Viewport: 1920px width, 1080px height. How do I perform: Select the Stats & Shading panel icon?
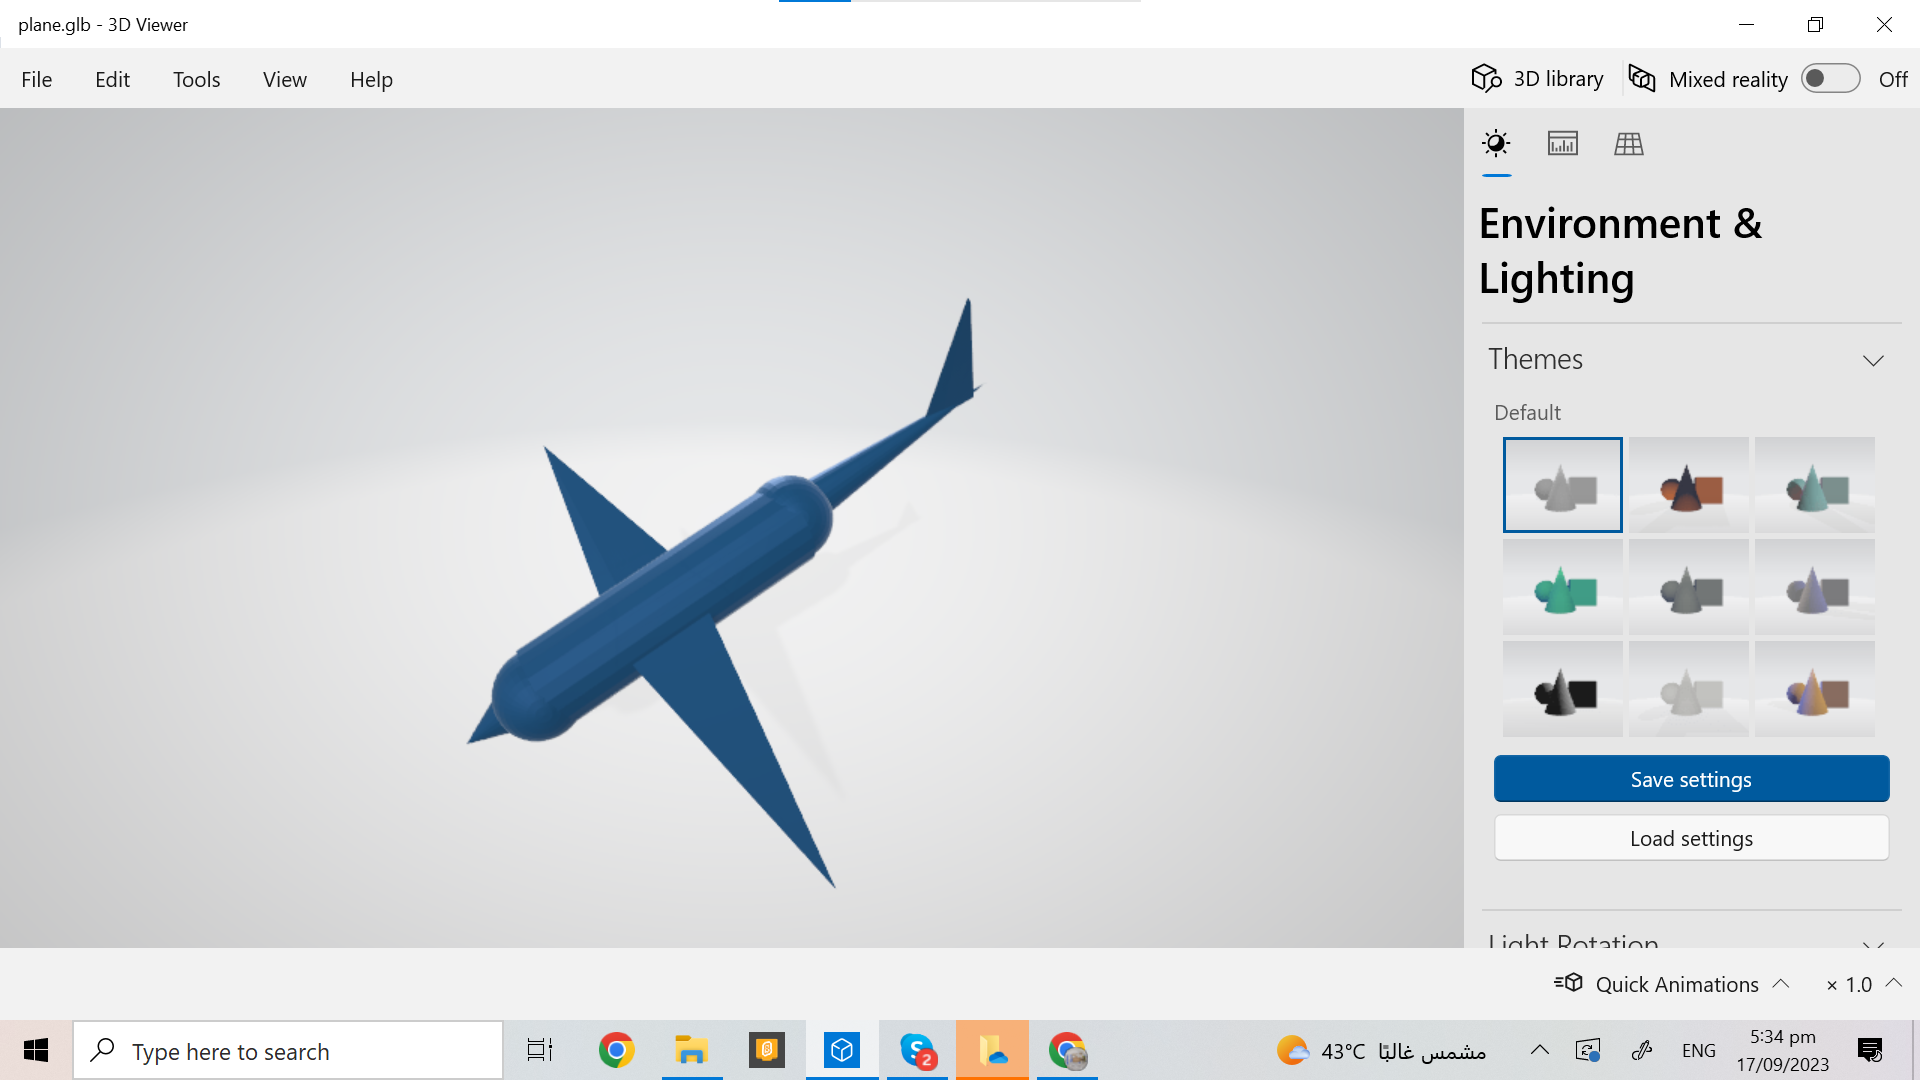pyautogui.click(x=1562, y=143)
